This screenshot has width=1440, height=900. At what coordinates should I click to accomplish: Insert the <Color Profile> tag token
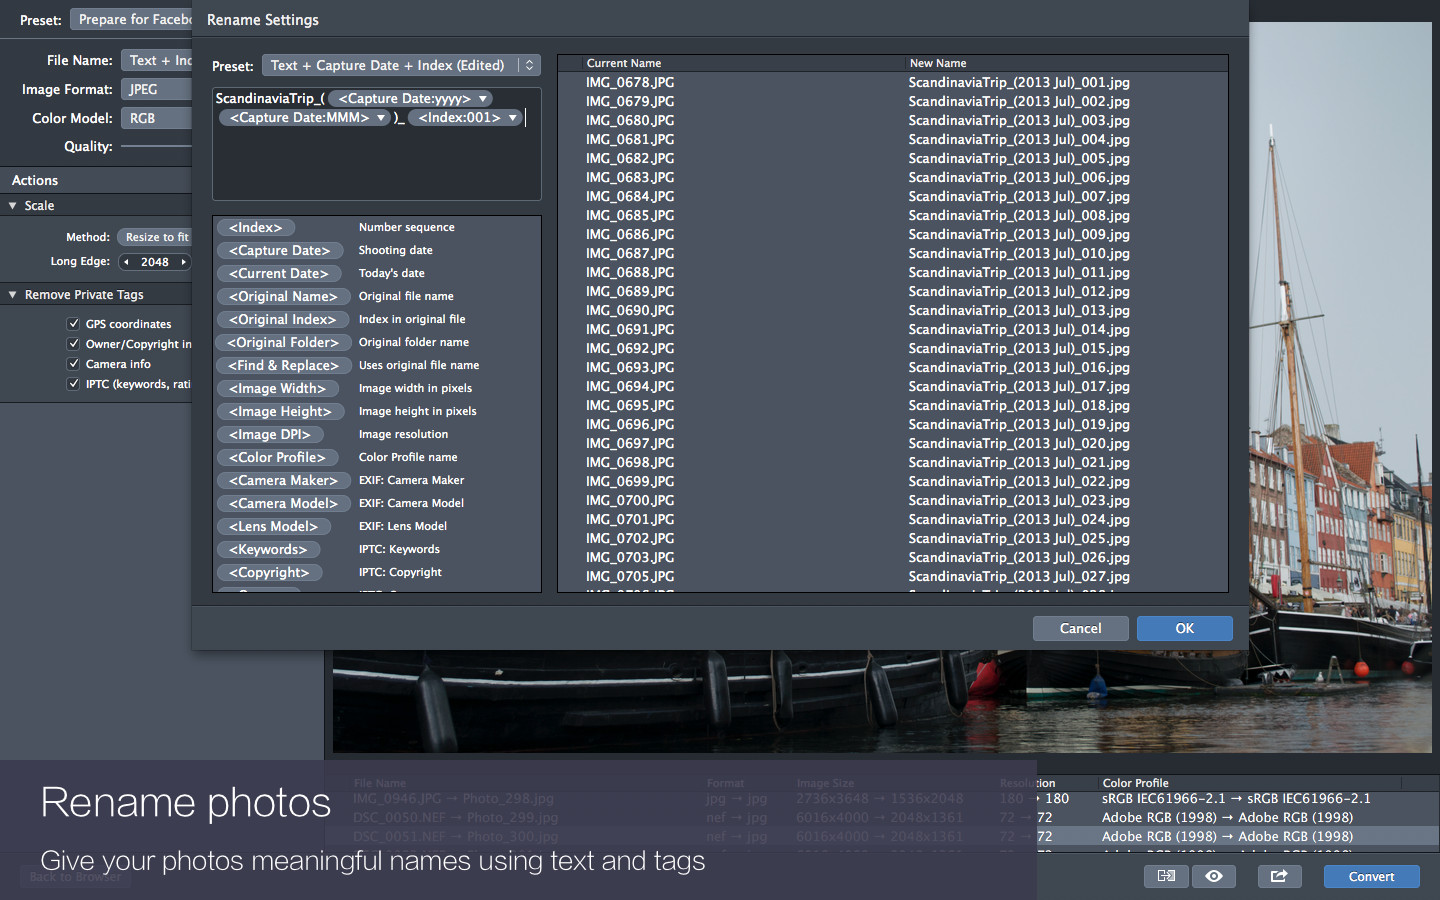(x=278, y=458)
